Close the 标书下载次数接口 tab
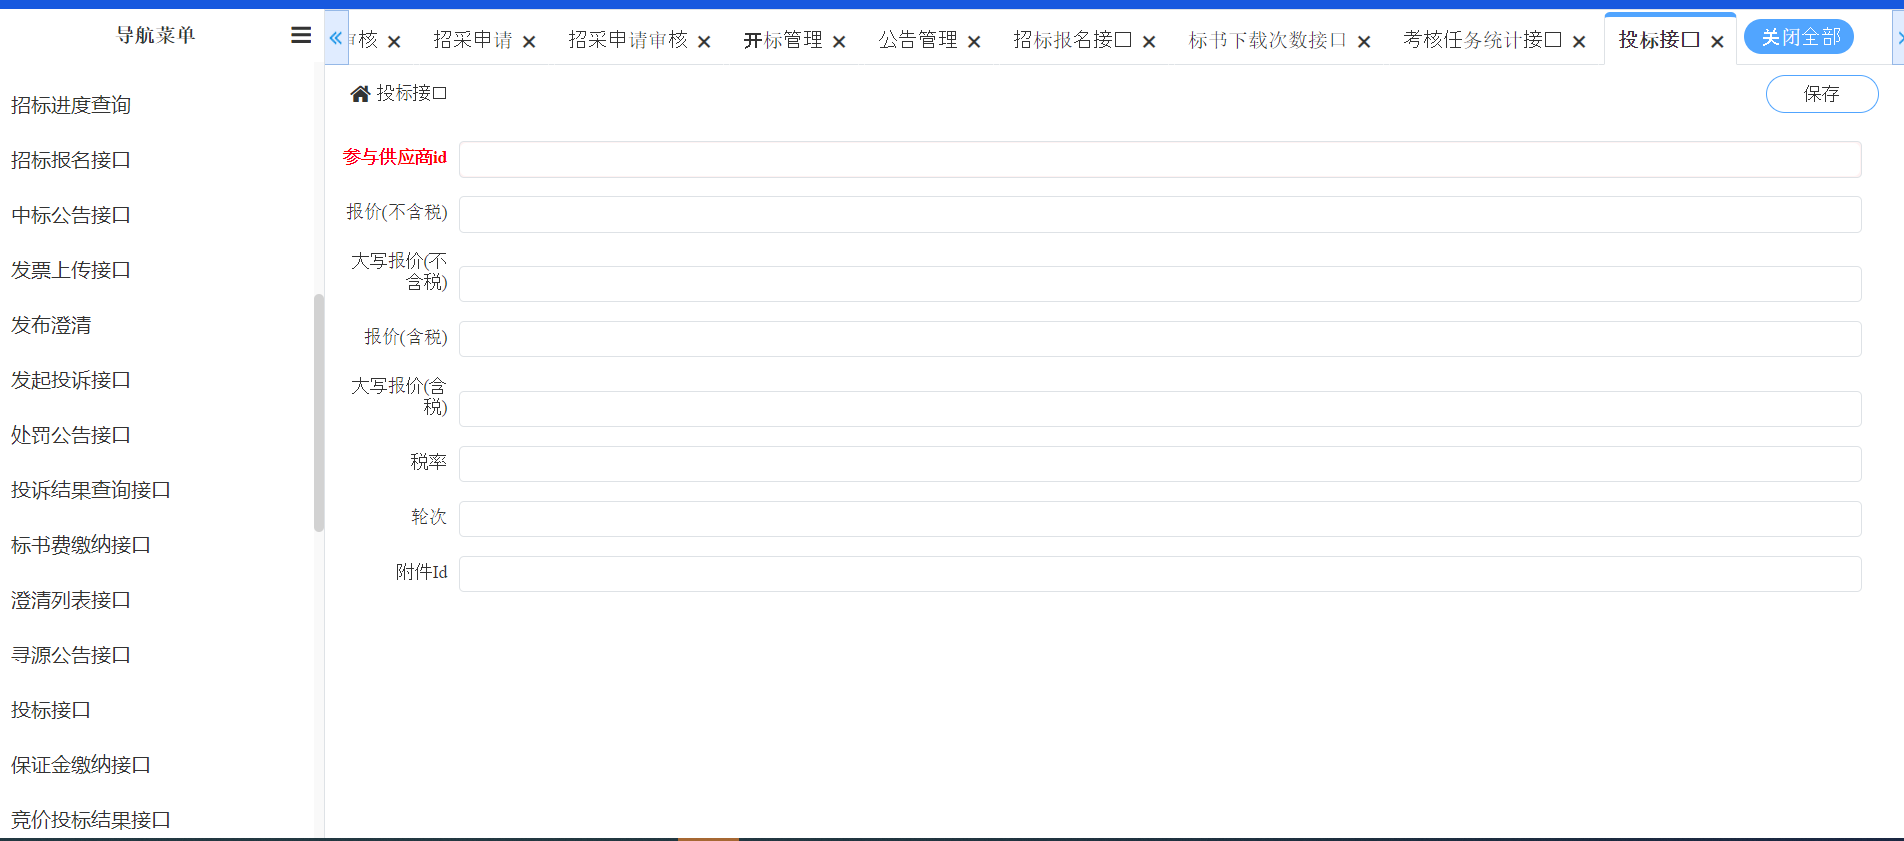The width and height of the screenshot is (1904, 841). pyautogui.click(x=1364, y=42)
